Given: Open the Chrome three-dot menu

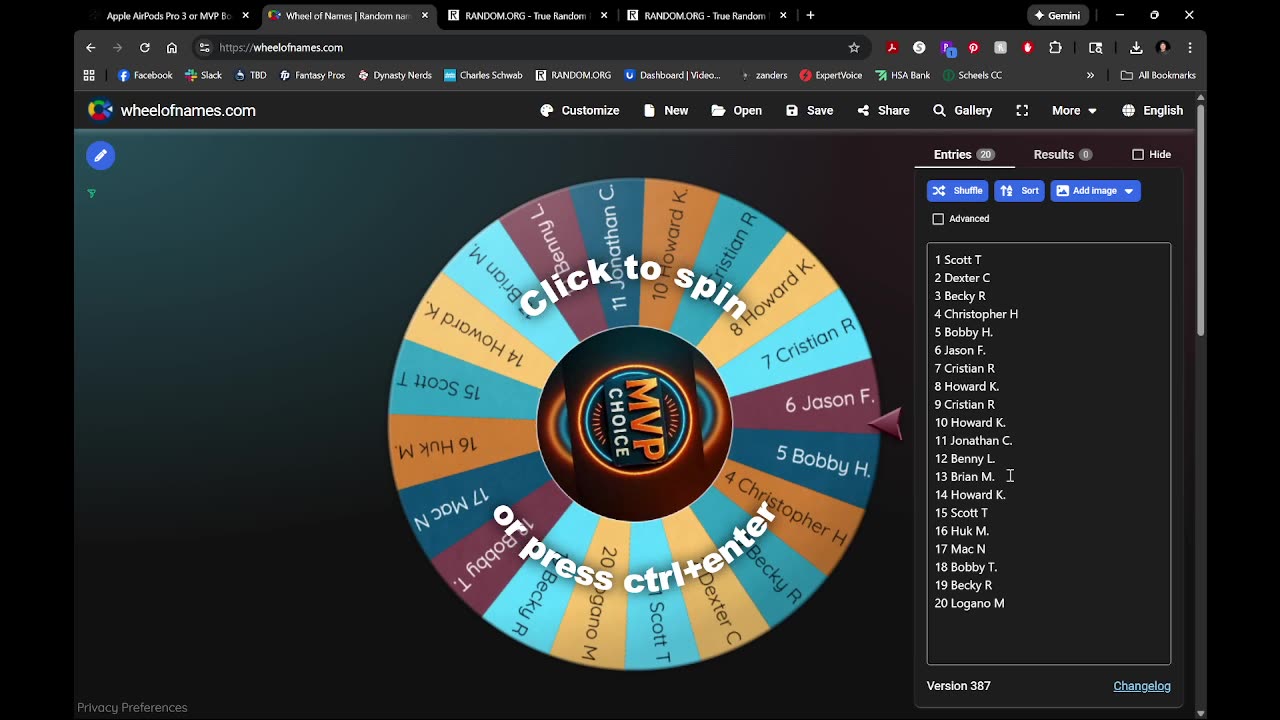Looking at the screenshot, I should (x=1190, y=47).
